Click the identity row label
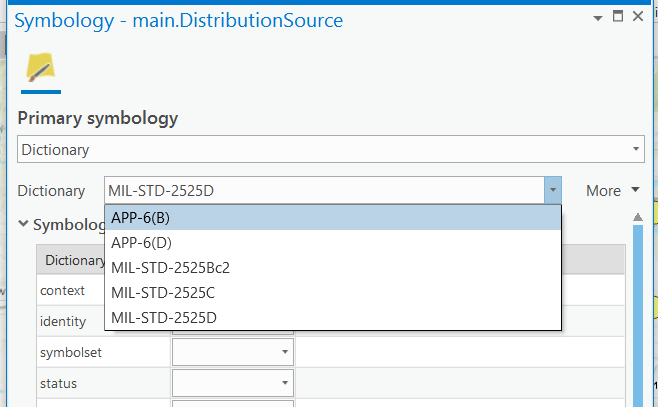This screenshot has width=658, height=407. coord(63,321)
